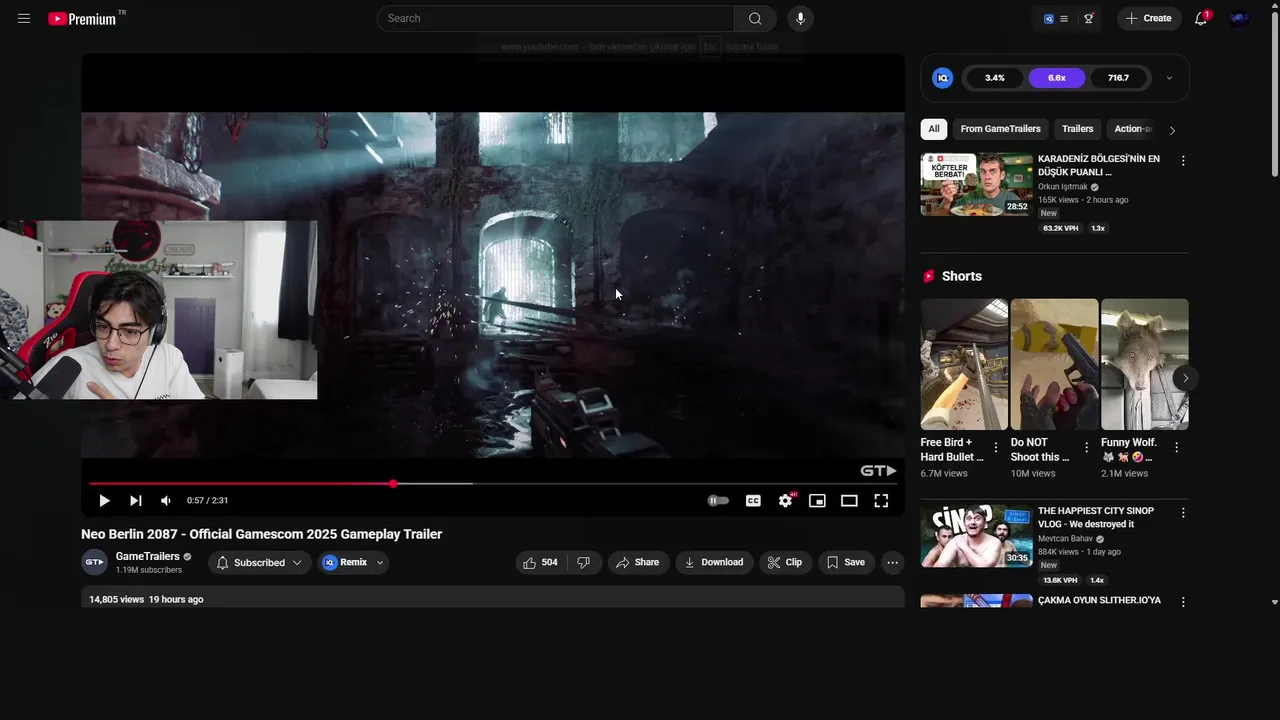Image resolution: width=1280 pixels, height=720 pixels.
Task: Enter full screen mode
Action: [881, 500]
